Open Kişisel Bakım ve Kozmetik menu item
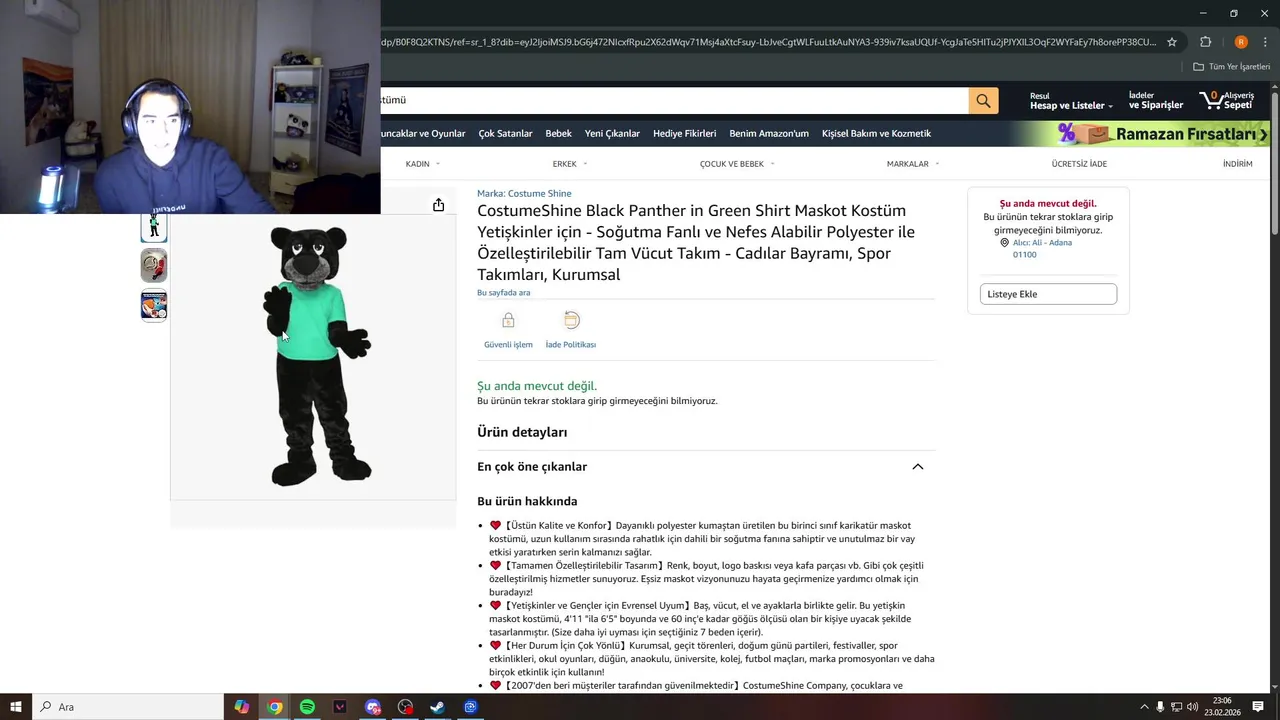This screenshot has height=720, width=1280. (876, 134)
